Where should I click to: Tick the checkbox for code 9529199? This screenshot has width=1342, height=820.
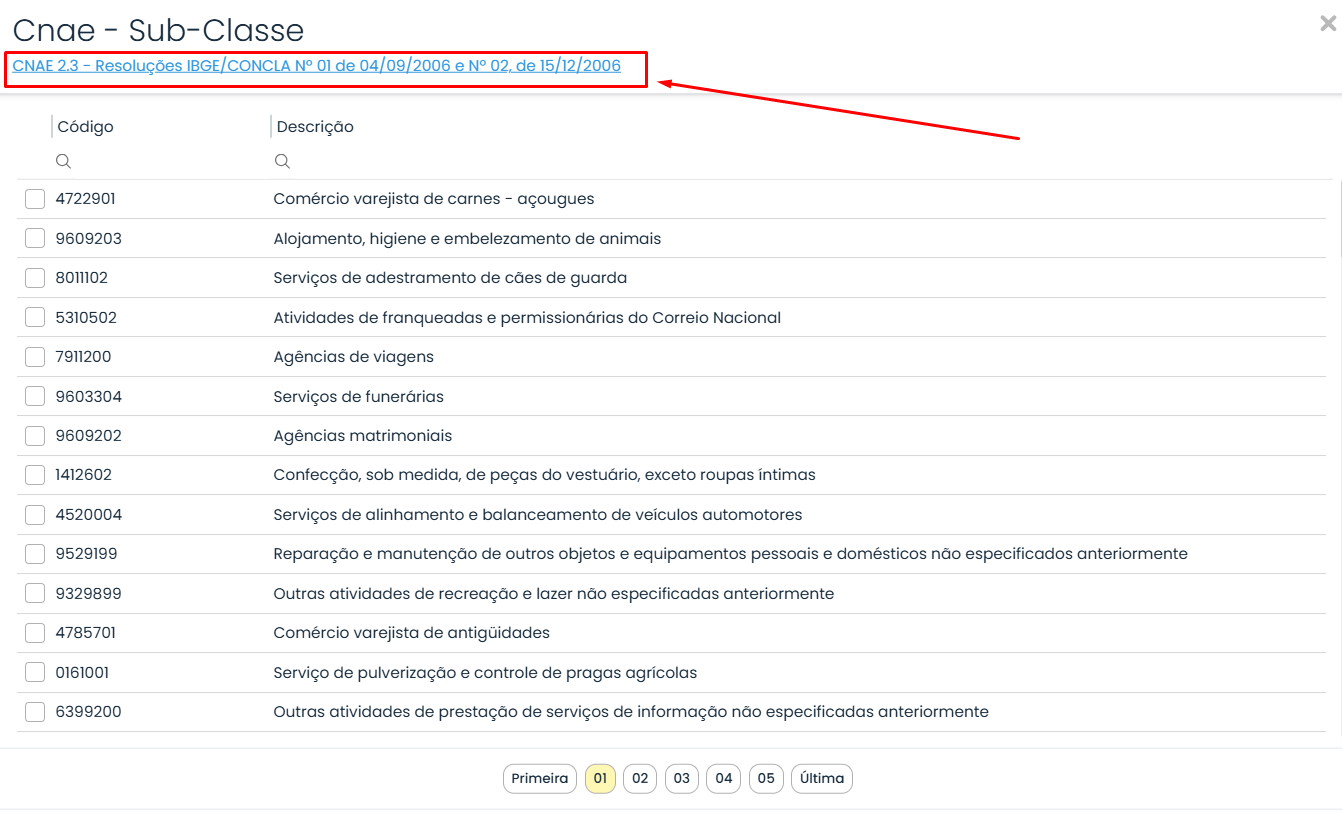tap(35, 554)
